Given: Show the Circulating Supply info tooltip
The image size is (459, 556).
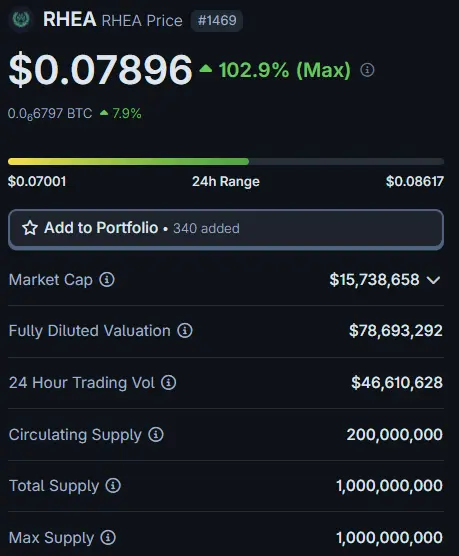Looking at the screenshot, I should [156, 434].
